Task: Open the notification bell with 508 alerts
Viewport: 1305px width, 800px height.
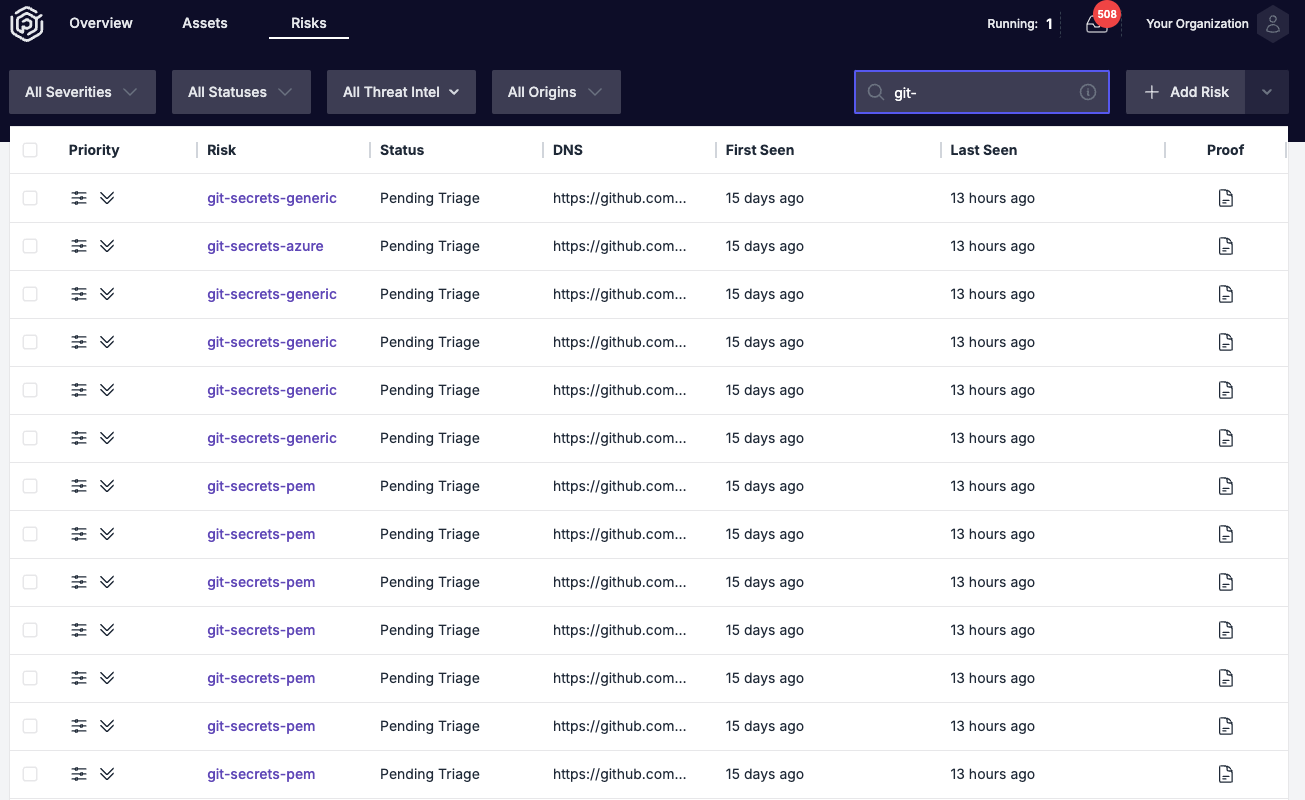Action: click(1095, 25)
